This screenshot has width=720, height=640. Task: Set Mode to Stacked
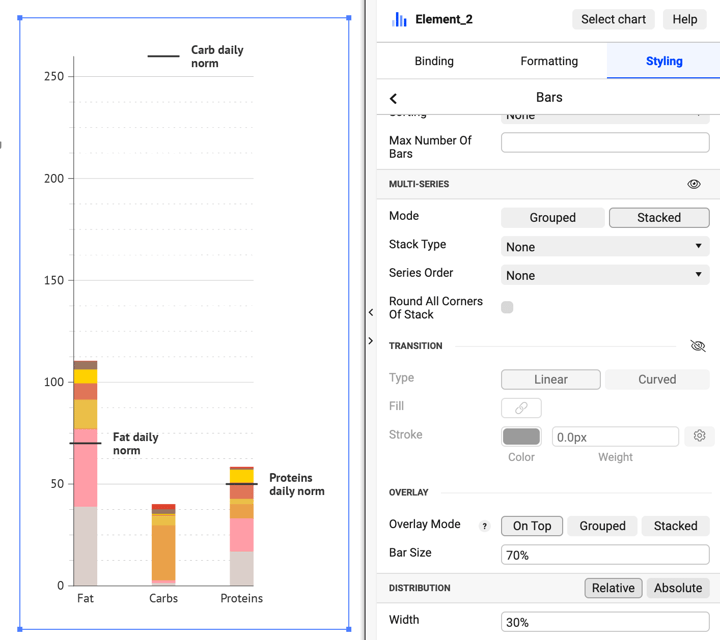pyautogui.click(x=659, y=218)
